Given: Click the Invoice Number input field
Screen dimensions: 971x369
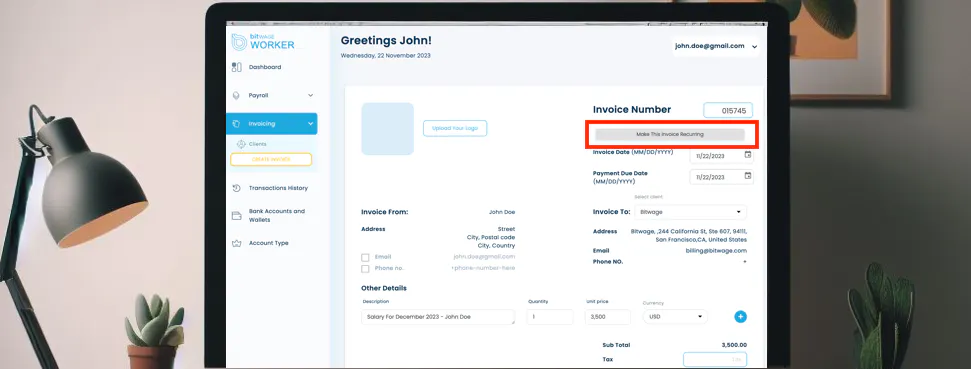Looking at the screenshot, I should click(728, 110).
